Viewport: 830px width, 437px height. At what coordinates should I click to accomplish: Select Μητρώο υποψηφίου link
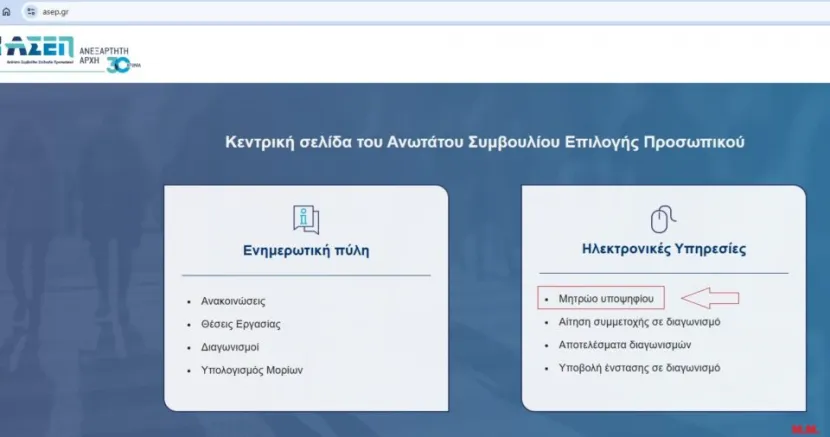[x=606, y=299]
